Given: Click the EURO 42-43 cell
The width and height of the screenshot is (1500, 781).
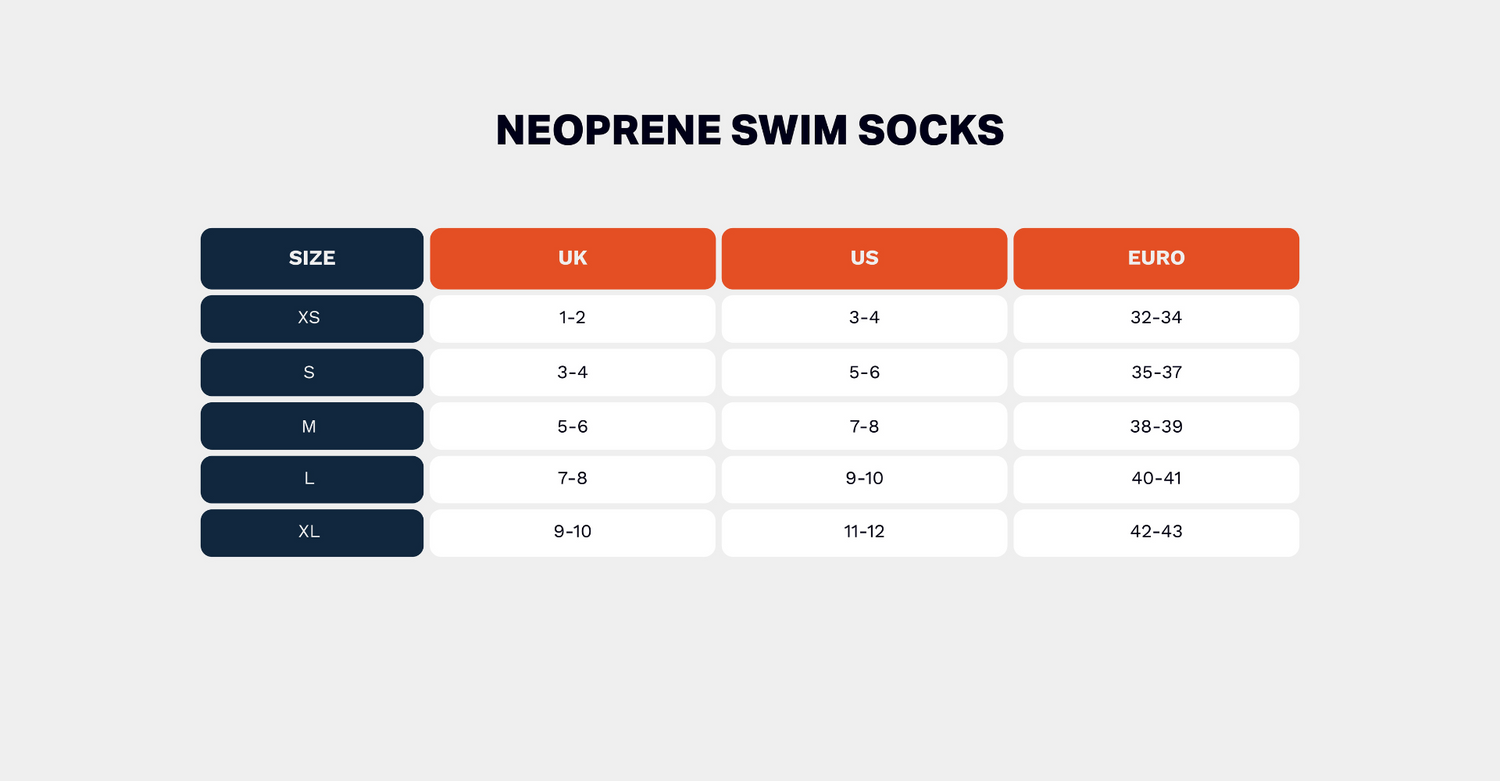Looking at the screenshot, I should point(1156,532).
